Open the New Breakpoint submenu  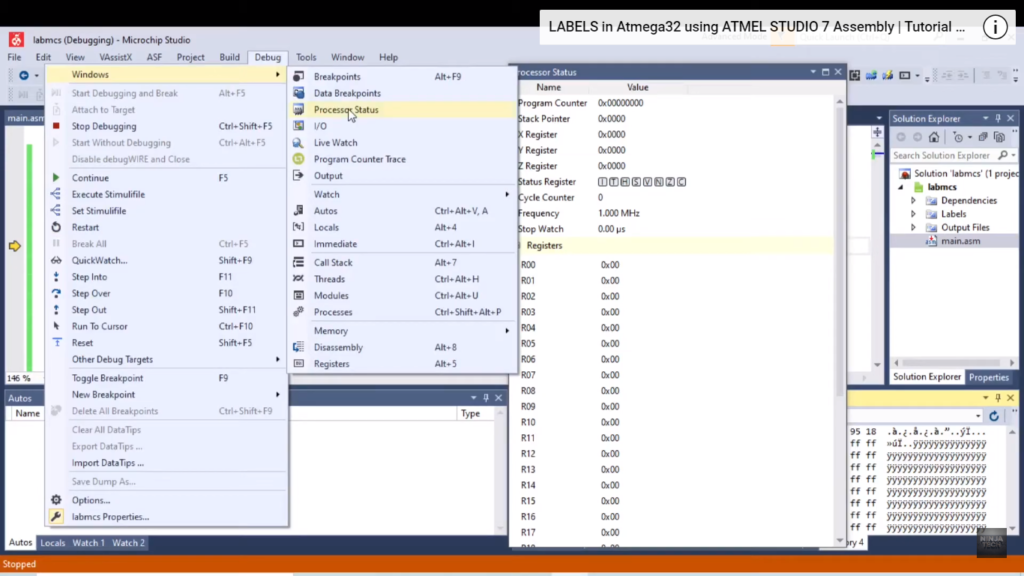tap(167, 394)
